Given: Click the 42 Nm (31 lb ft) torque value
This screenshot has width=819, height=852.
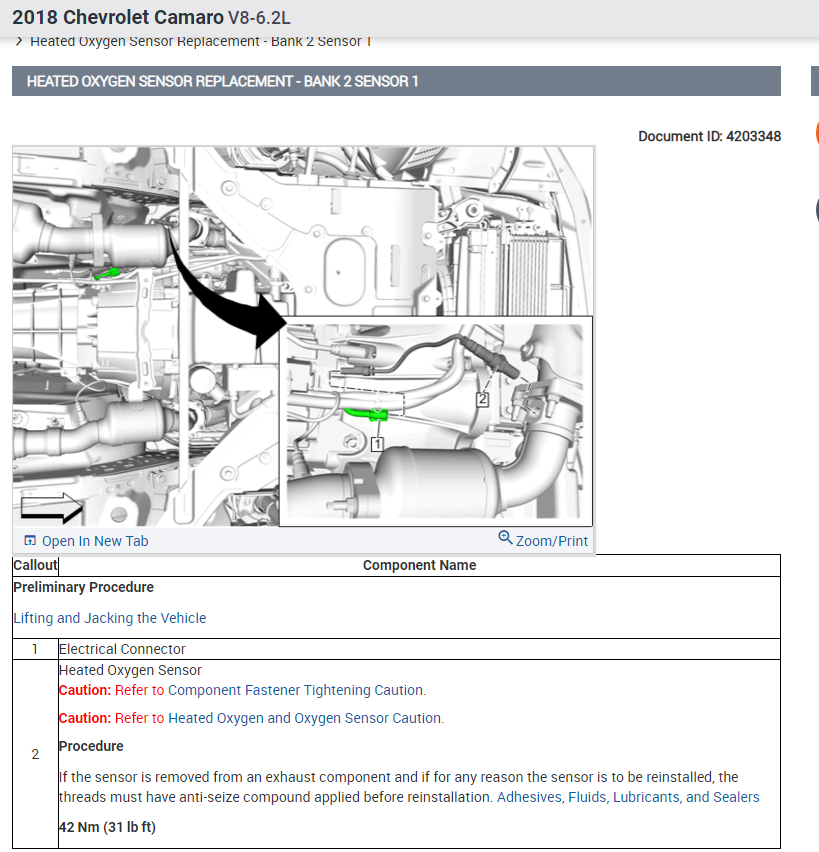Looking at the screenshot, I should (107, 827).
